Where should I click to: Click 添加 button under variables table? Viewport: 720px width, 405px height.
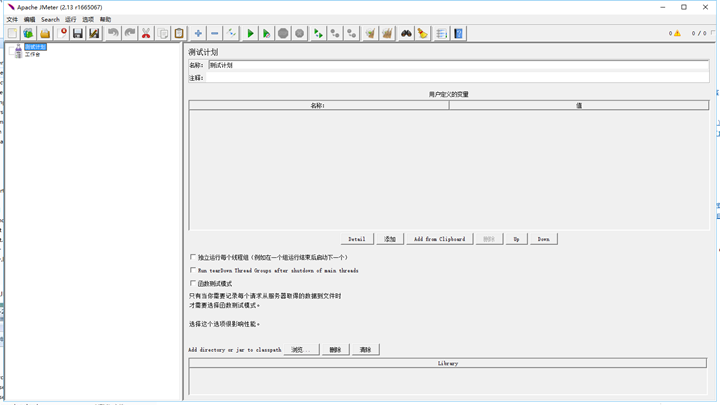pyautogui.click(x=390, y=239)
